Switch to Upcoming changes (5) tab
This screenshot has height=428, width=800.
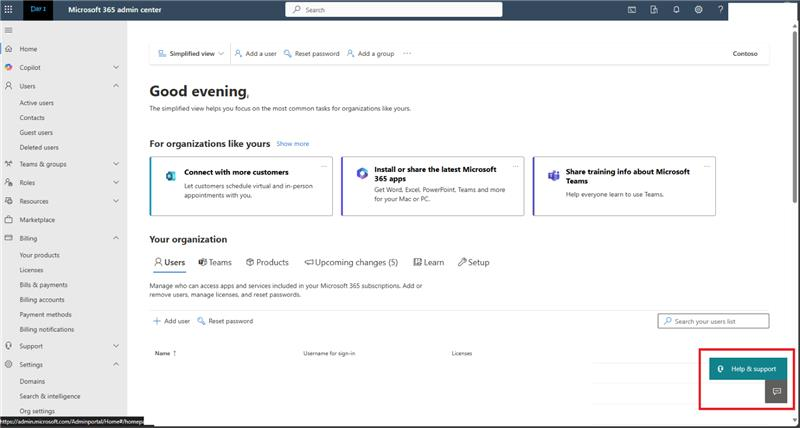(351, 262)
